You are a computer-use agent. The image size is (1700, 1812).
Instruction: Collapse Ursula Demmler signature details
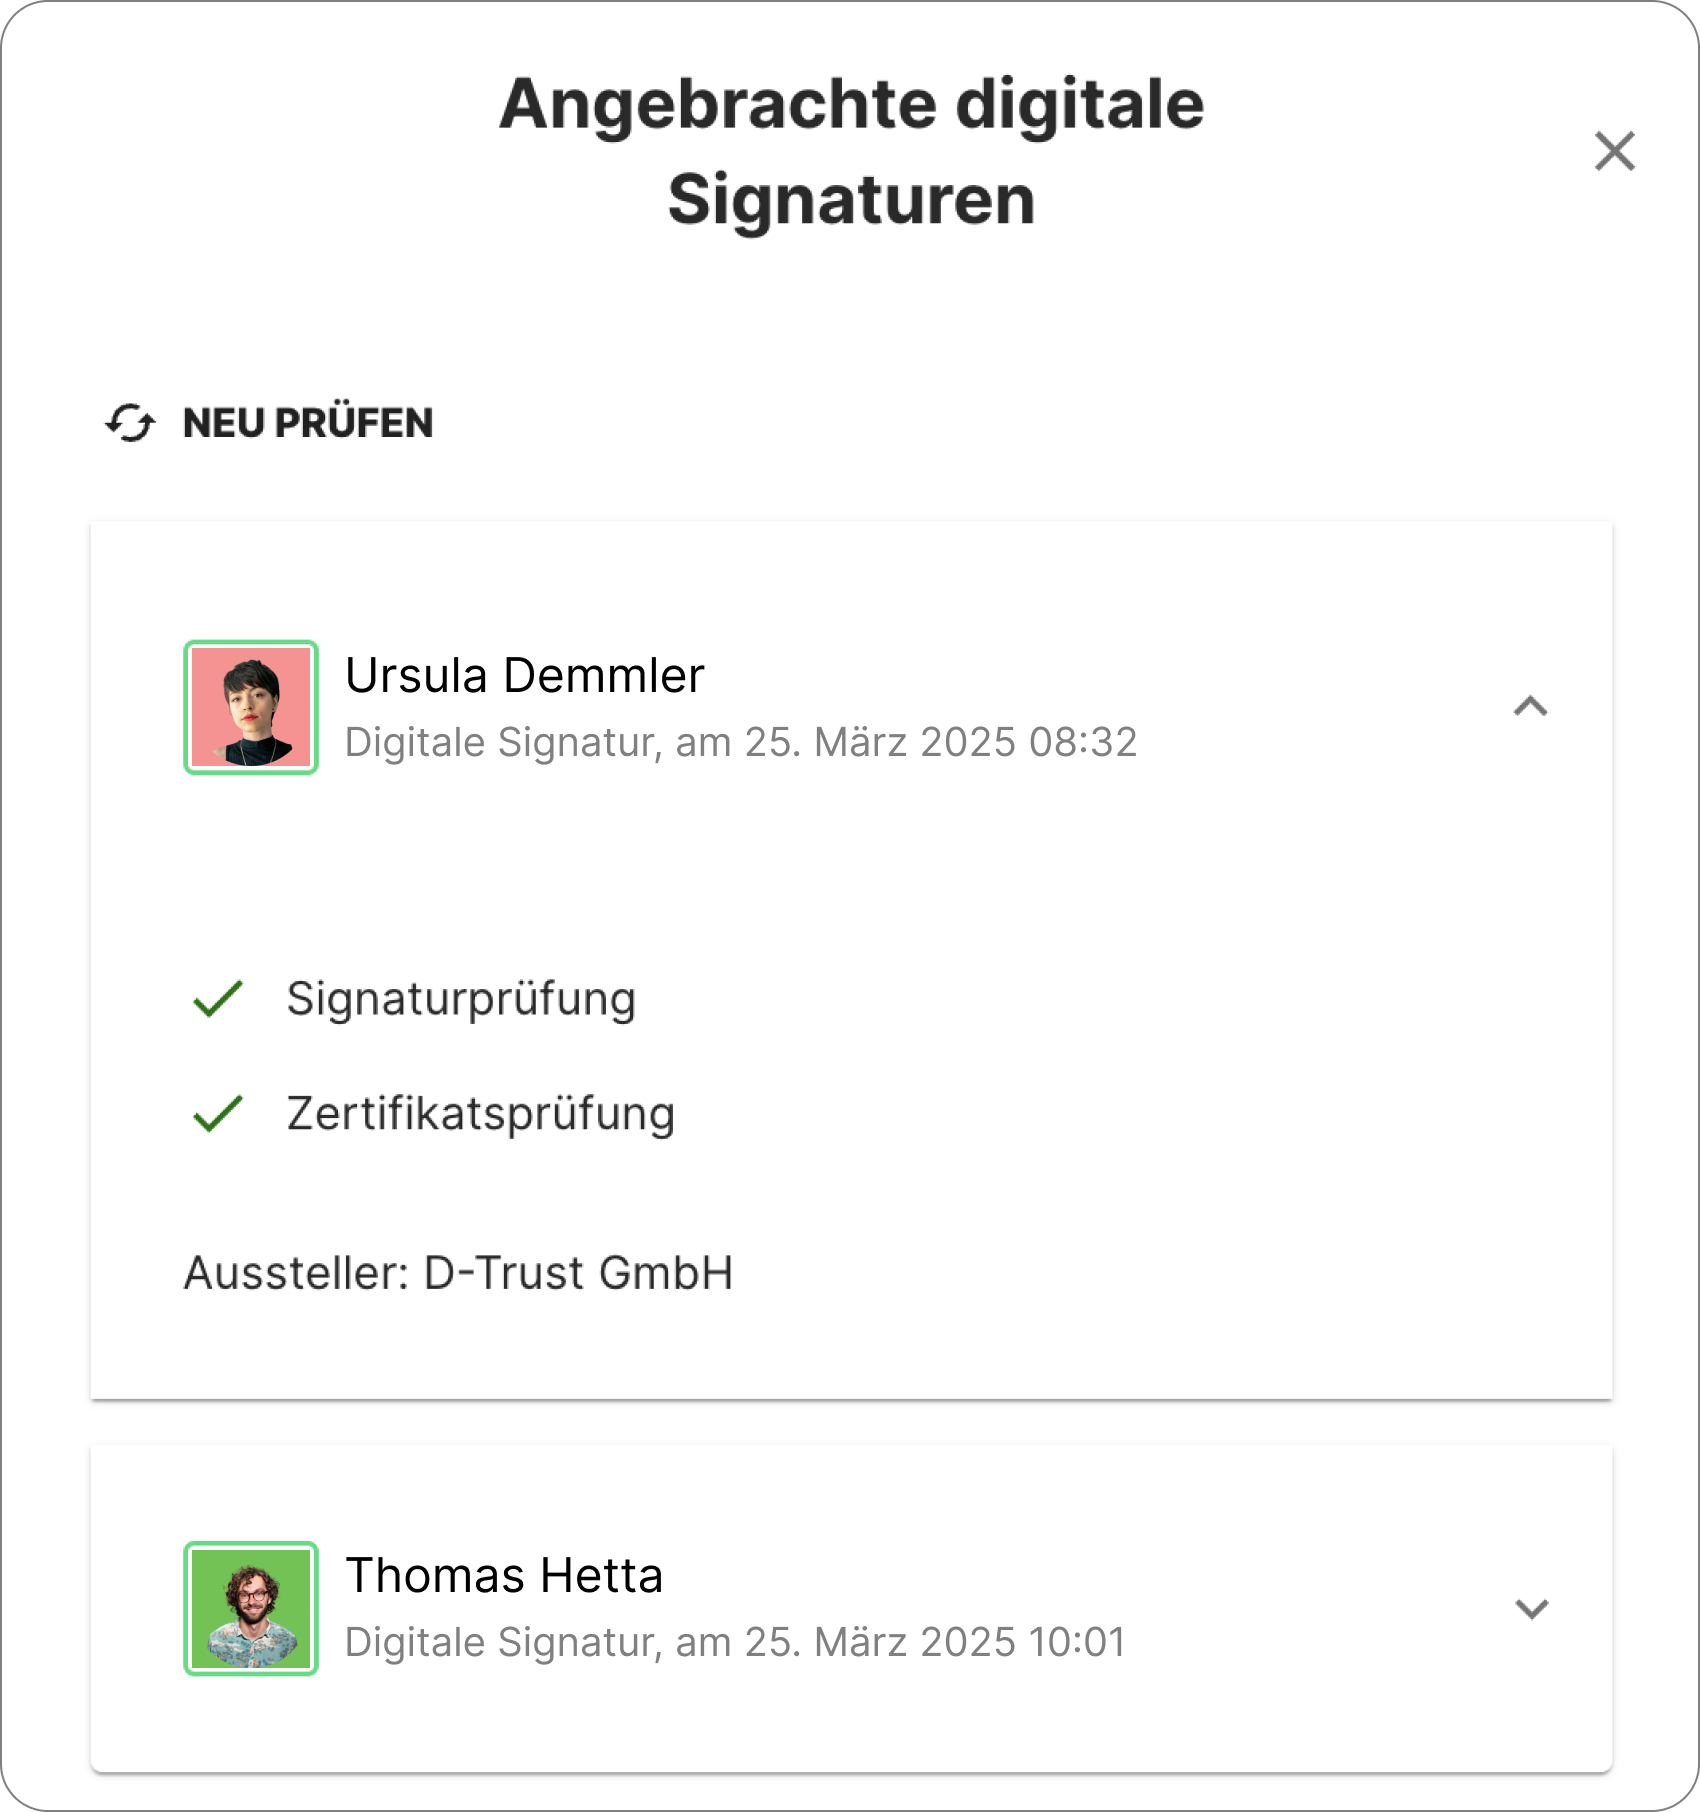pyautogui.click(x=1530, y=707)
